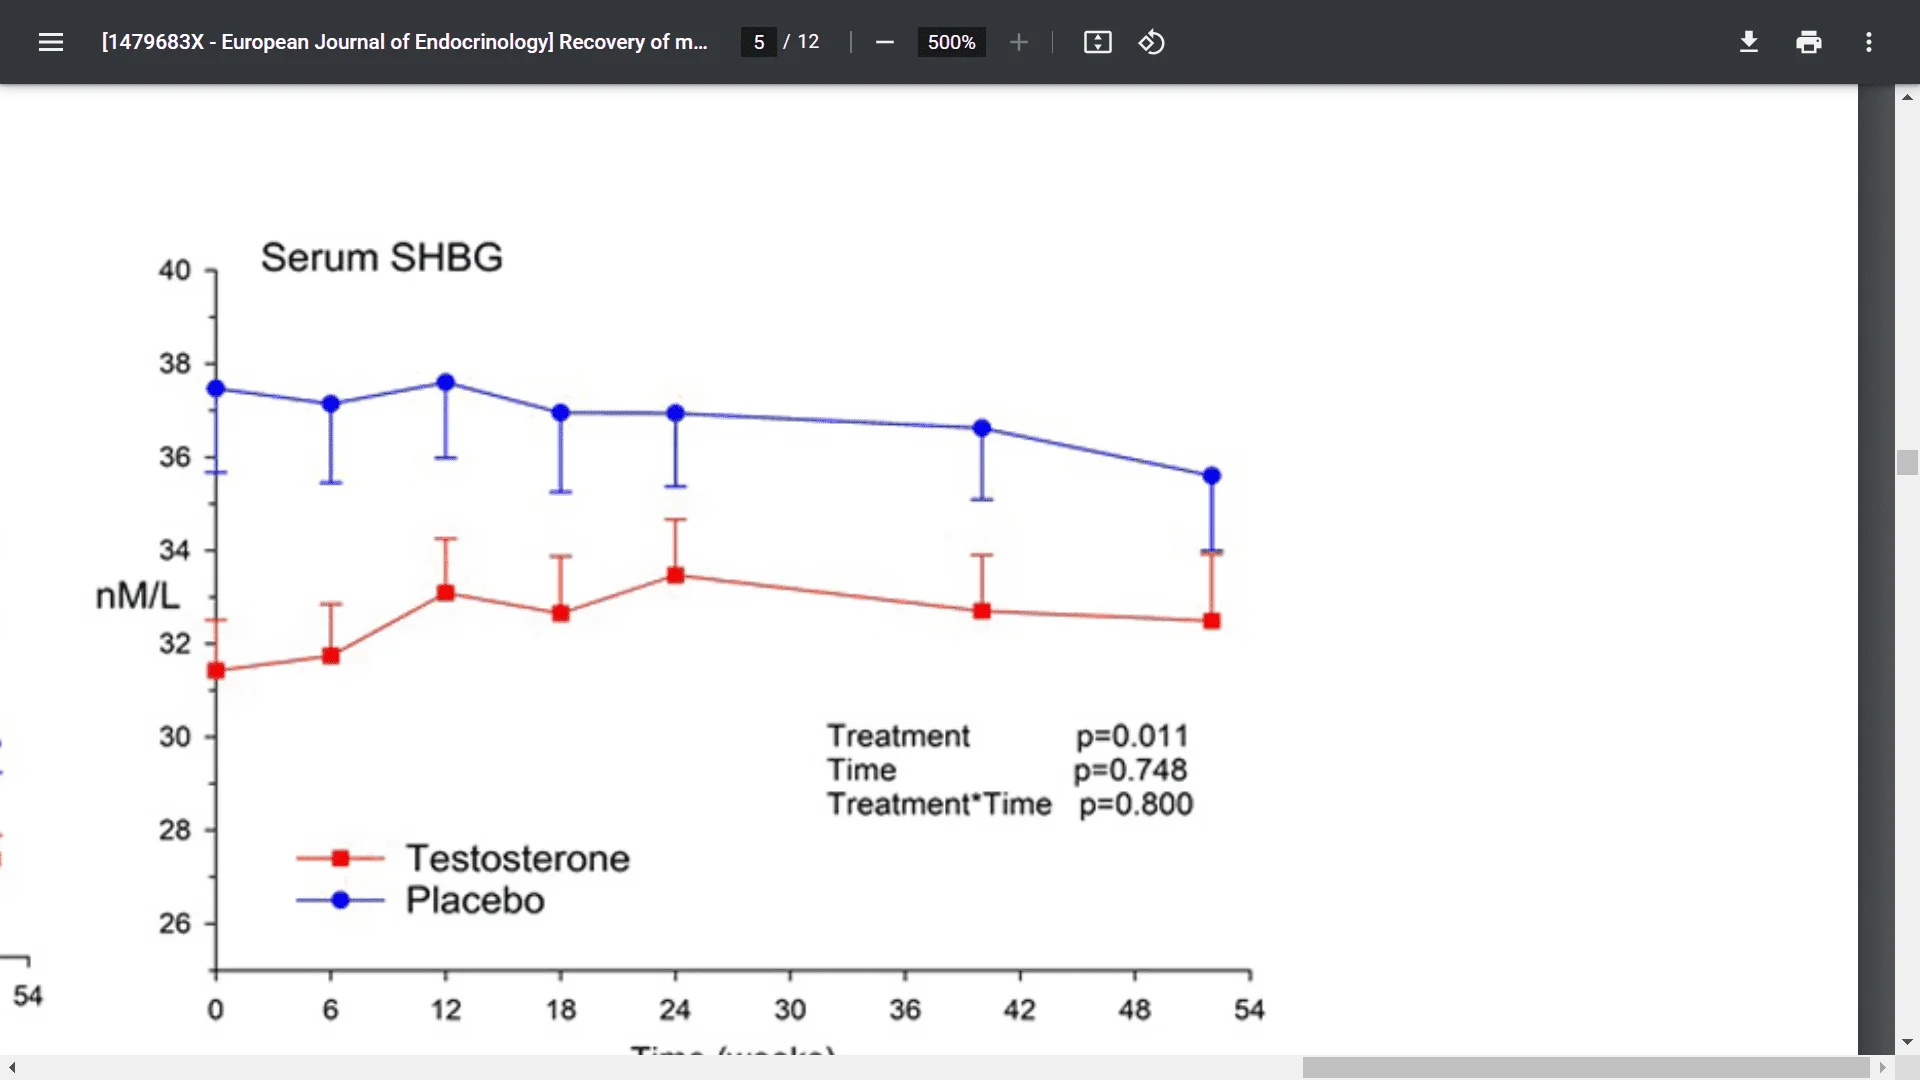Open the more actions menu
The image size is (1920, 1080).
1869,42
